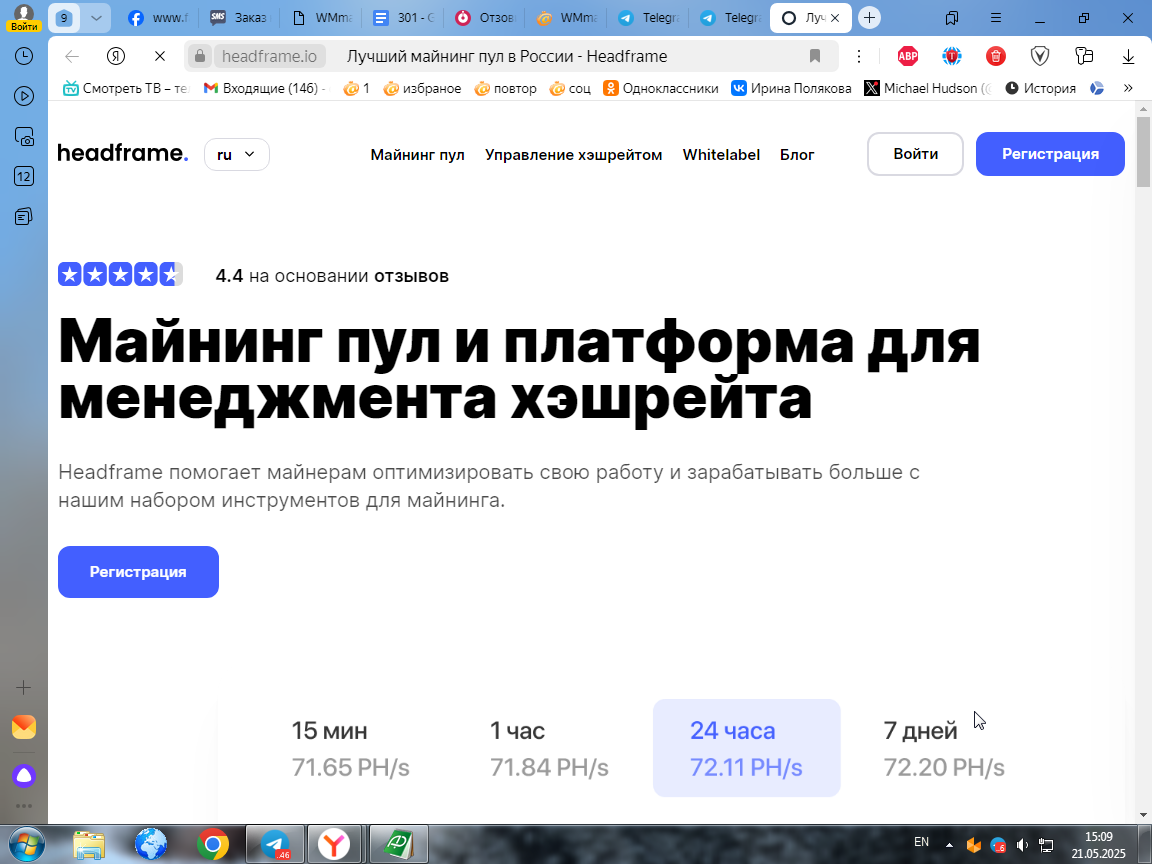Open the ABP Adblock Plus extension
1152x864 pixels.
click(x=908, y=56)
